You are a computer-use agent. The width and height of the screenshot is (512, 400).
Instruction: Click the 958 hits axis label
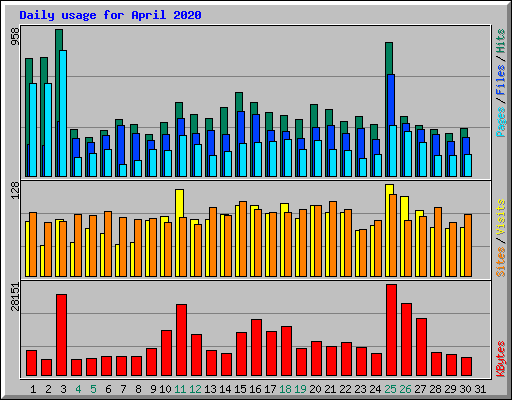pos(15,37)
